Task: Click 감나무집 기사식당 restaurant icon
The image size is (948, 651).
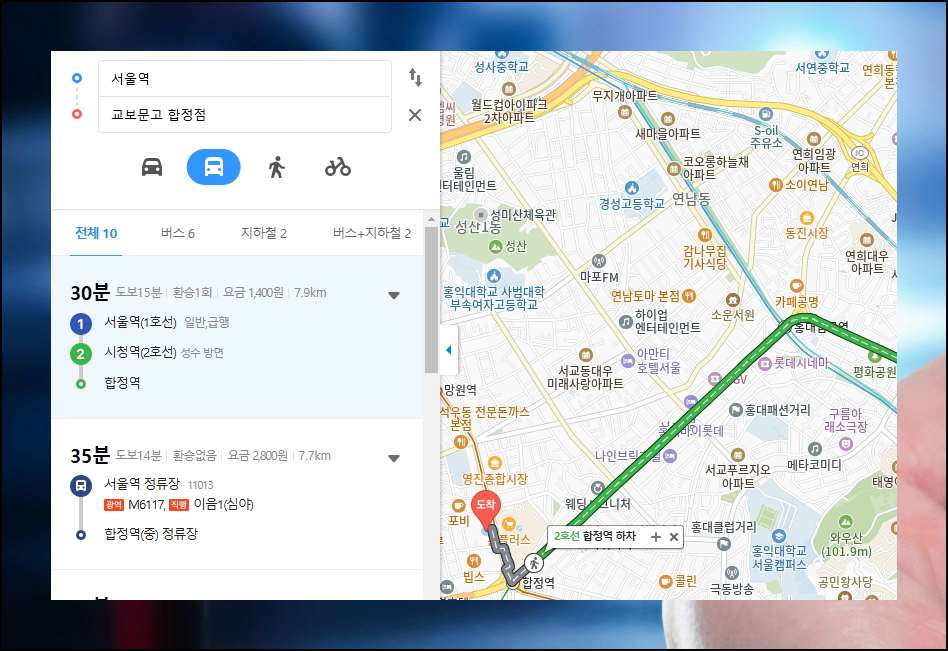Action: [704, 235]
